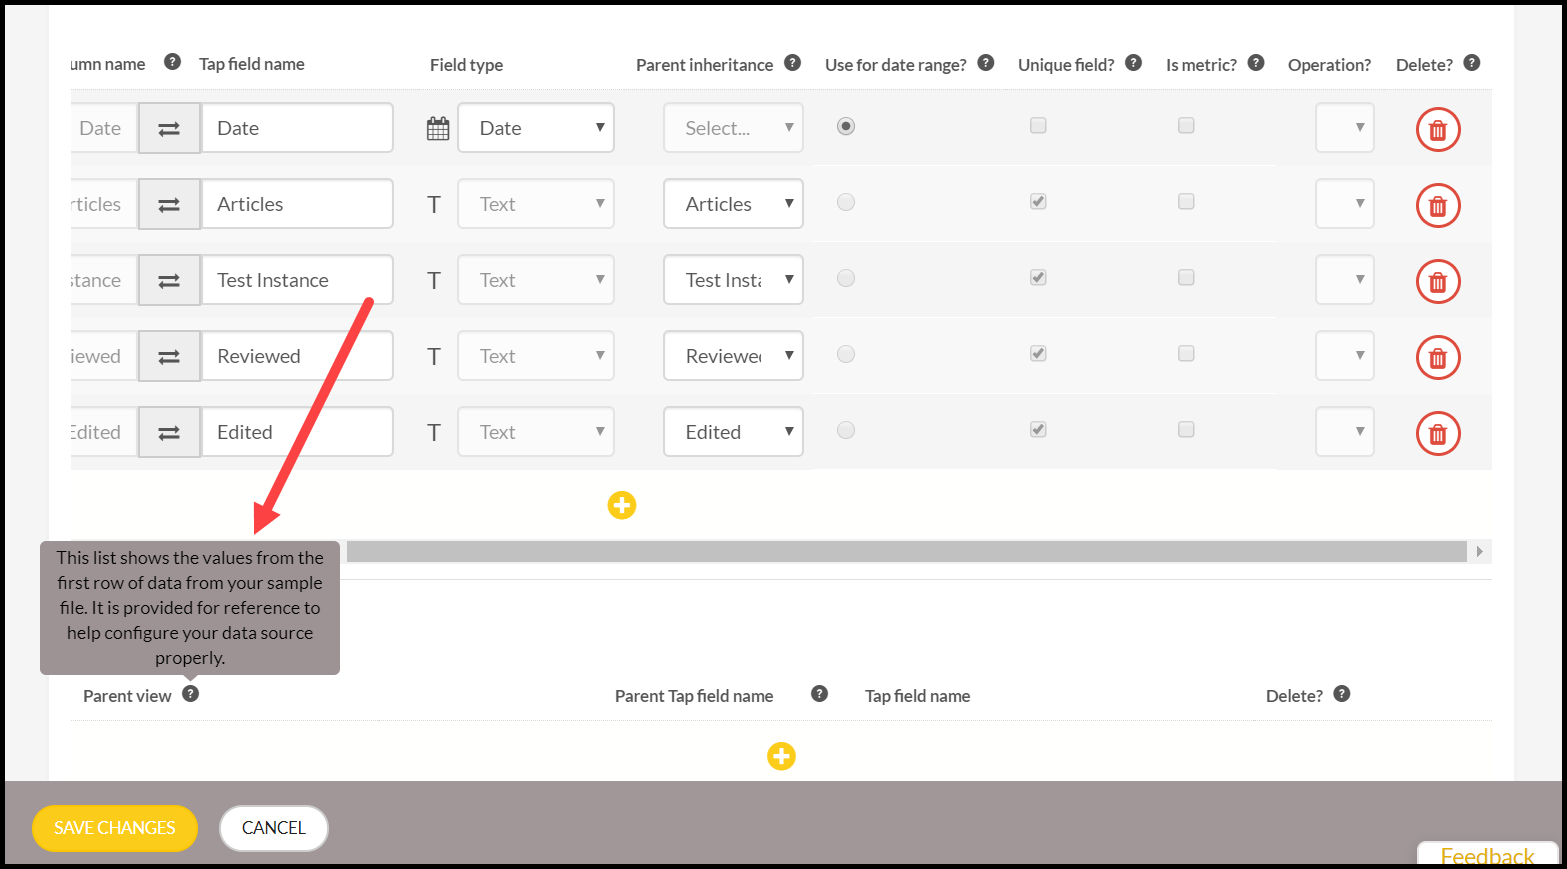Click swap arrows button in Reviewed row

point(169,356)
